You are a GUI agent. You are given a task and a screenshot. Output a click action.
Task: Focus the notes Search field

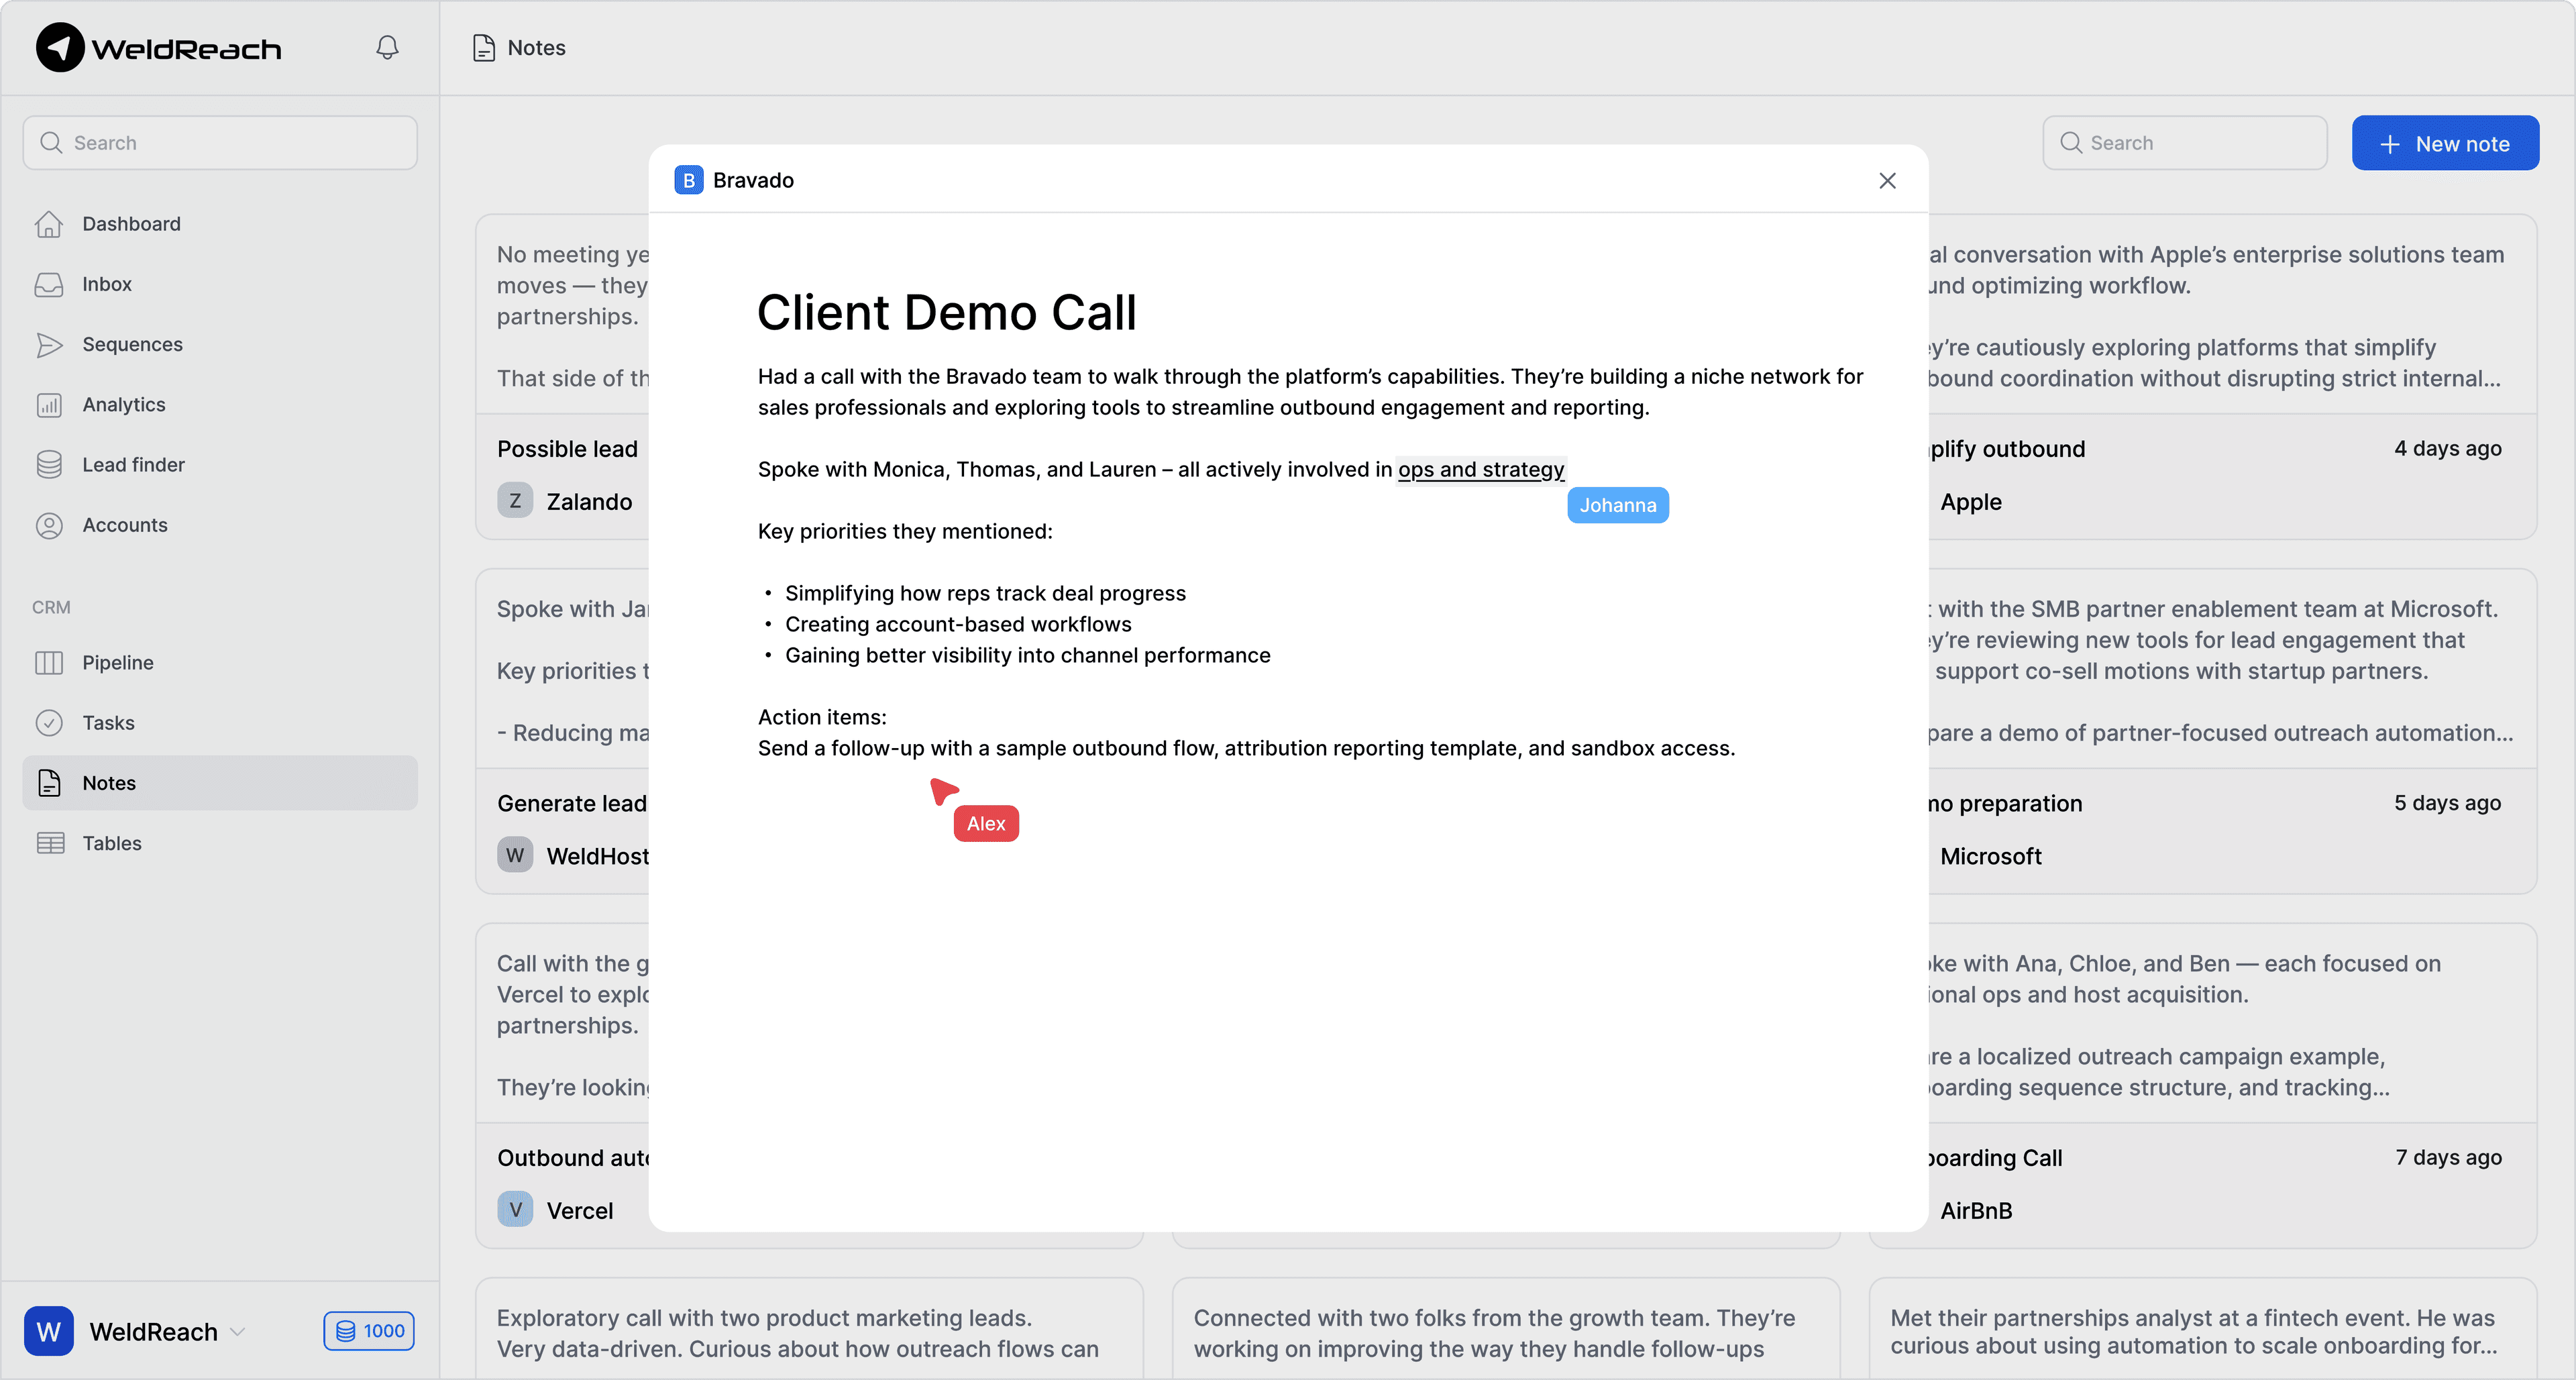pos(2184,143)
